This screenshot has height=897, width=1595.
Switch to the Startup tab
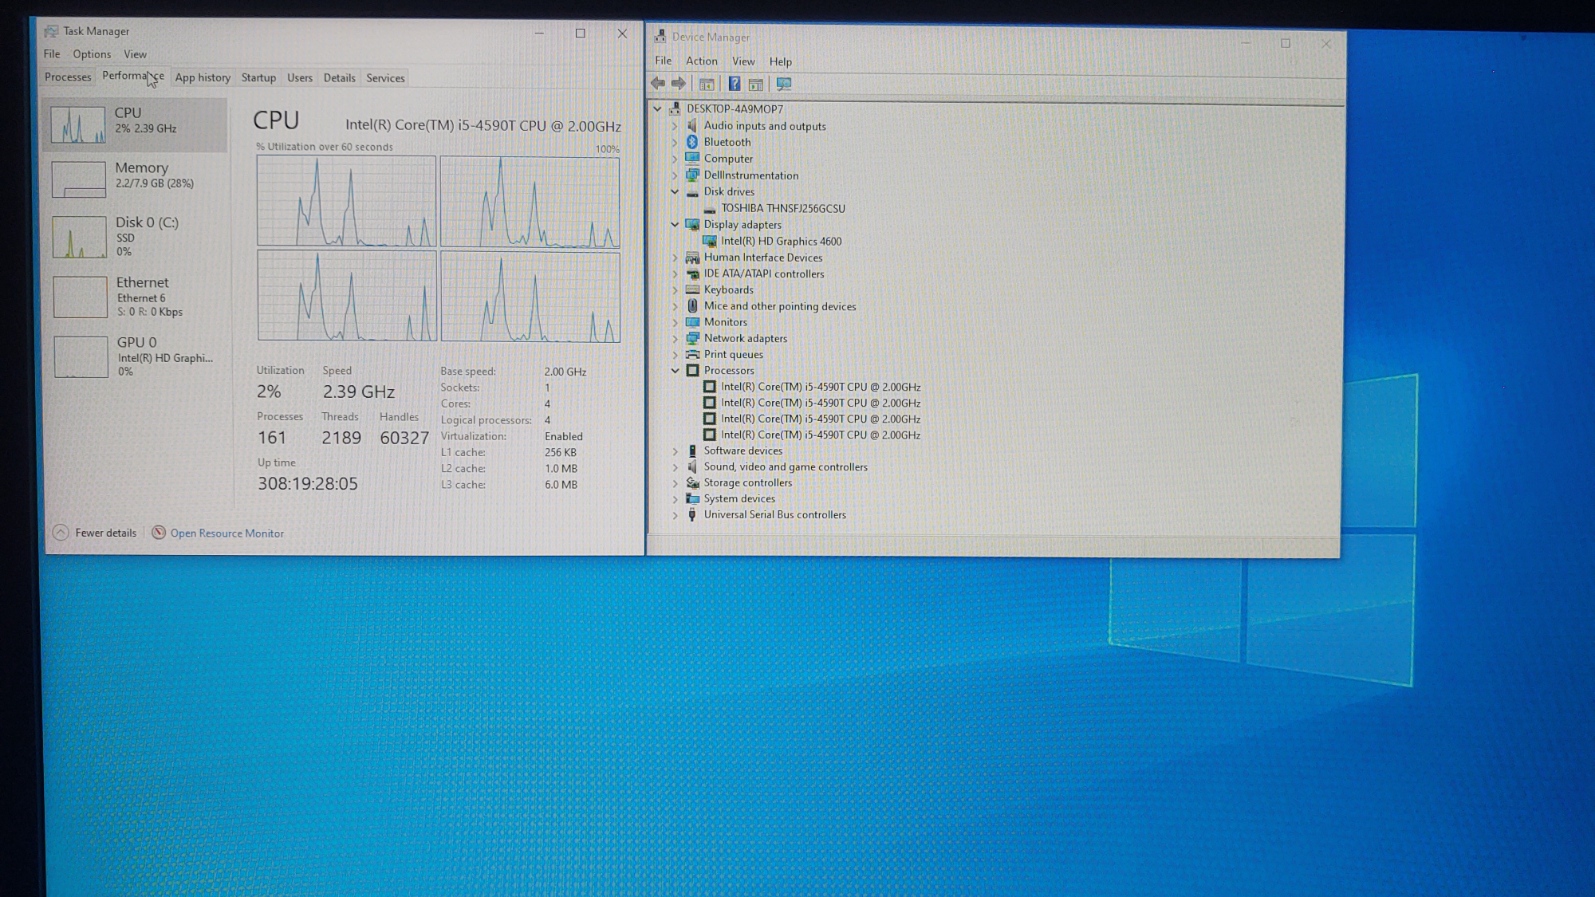[x=258, y=78]
